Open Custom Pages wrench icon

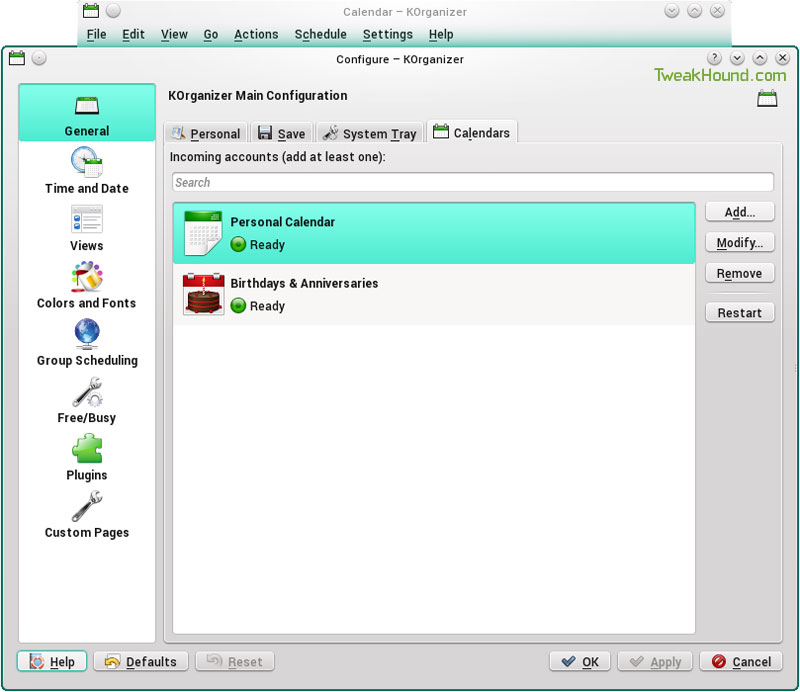click(x=87, y=506)
